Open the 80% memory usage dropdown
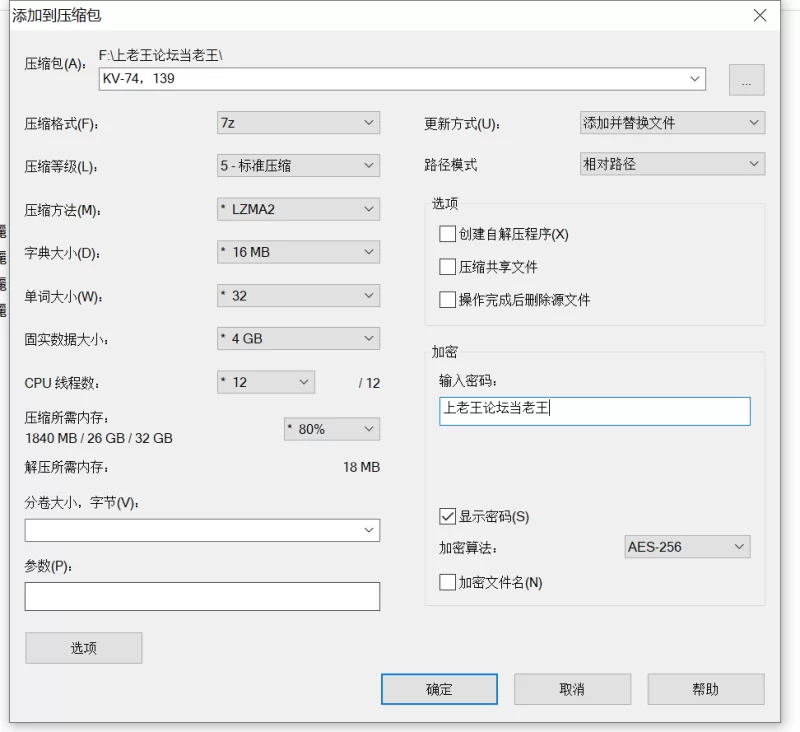The height and width of the screenshot is (732, 800). coord(332,429)
